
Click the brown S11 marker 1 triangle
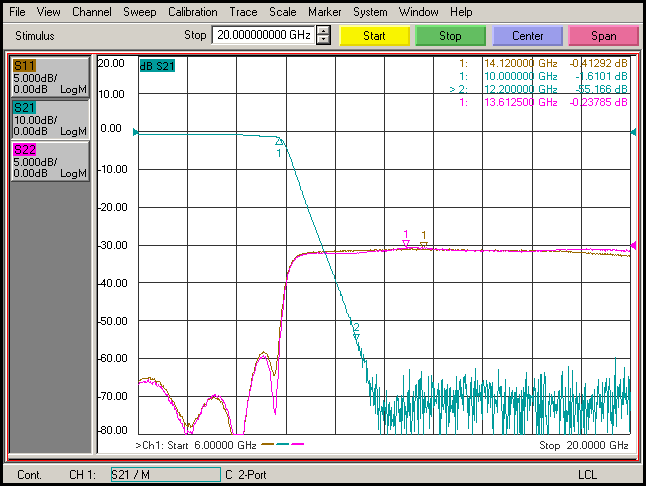[x=424, y=243]
